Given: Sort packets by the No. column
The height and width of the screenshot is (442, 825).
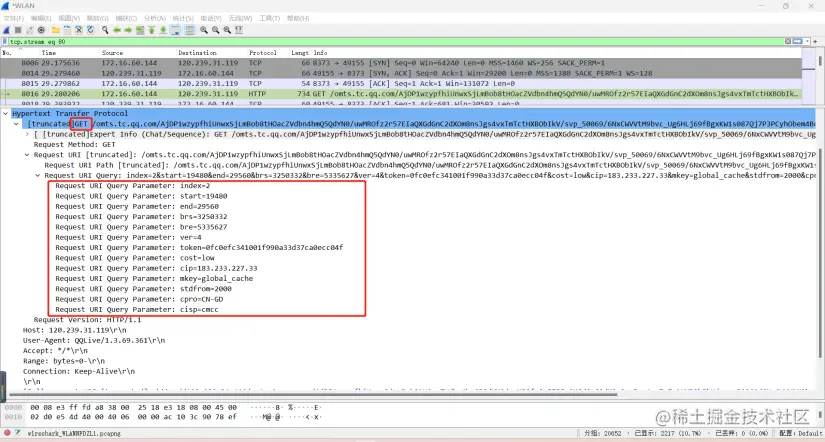Looking at the screenshot, I should pos(20,53).
